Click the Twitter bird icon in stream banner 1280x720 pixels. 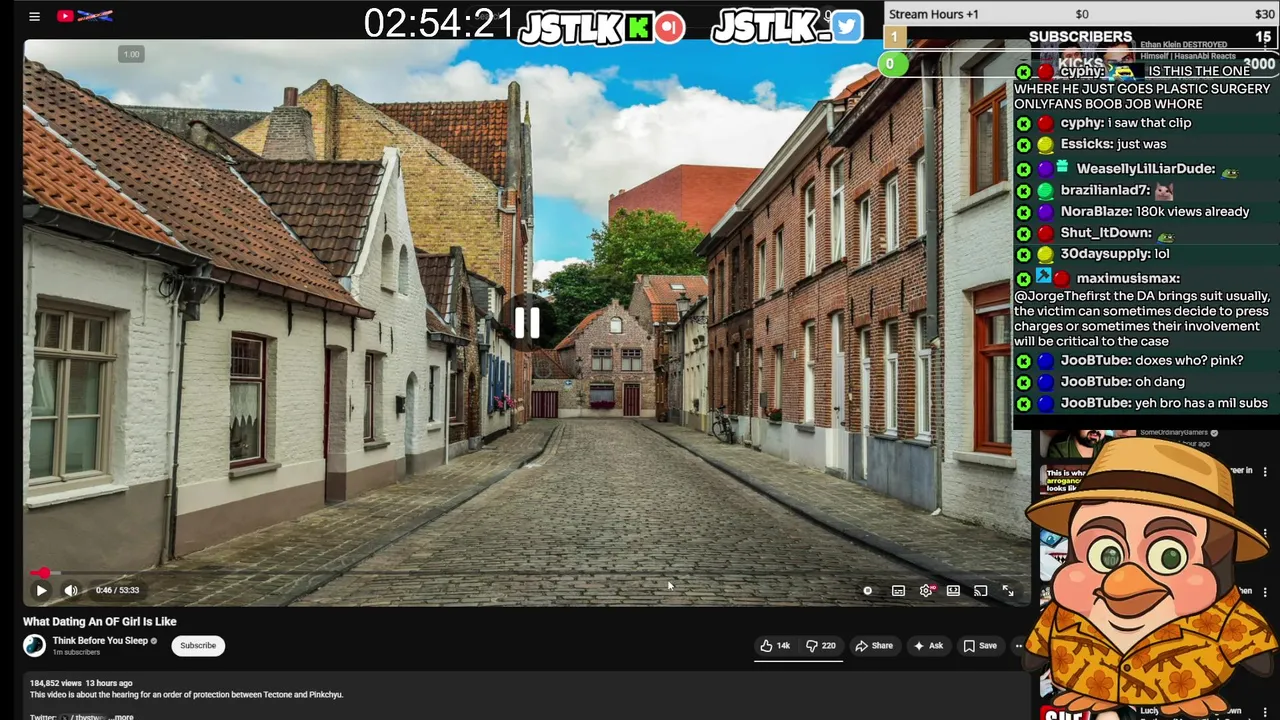[x=846, y=27]
